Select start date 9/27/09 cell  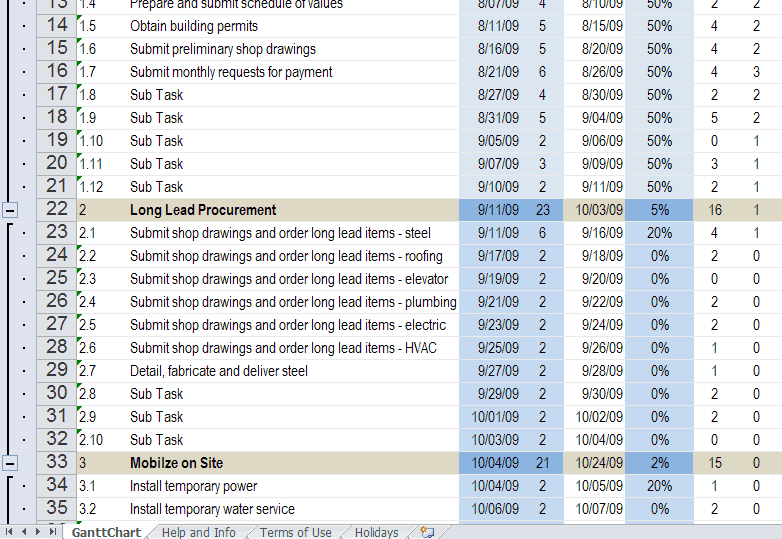[491, 371]
